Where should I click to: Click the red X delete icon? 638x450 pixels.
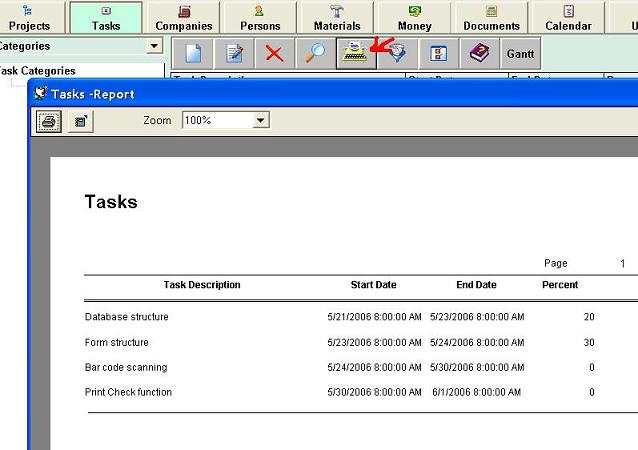274,54
